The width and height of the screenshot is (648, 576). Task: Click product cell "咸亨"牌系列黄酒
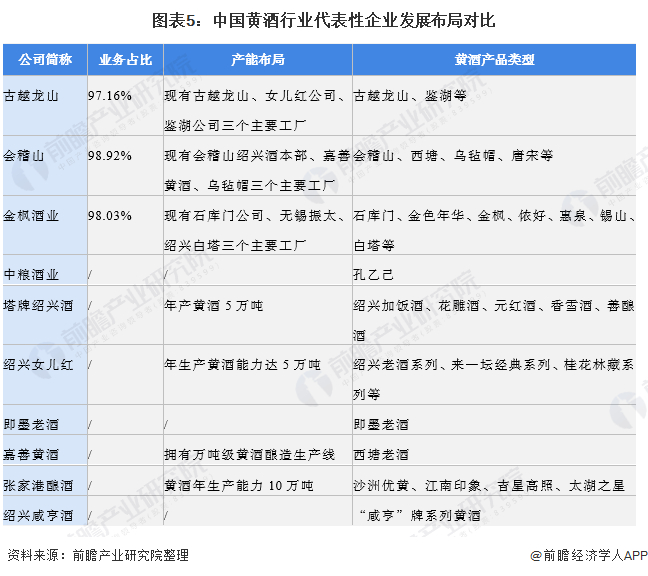click(x=494, y=511)
